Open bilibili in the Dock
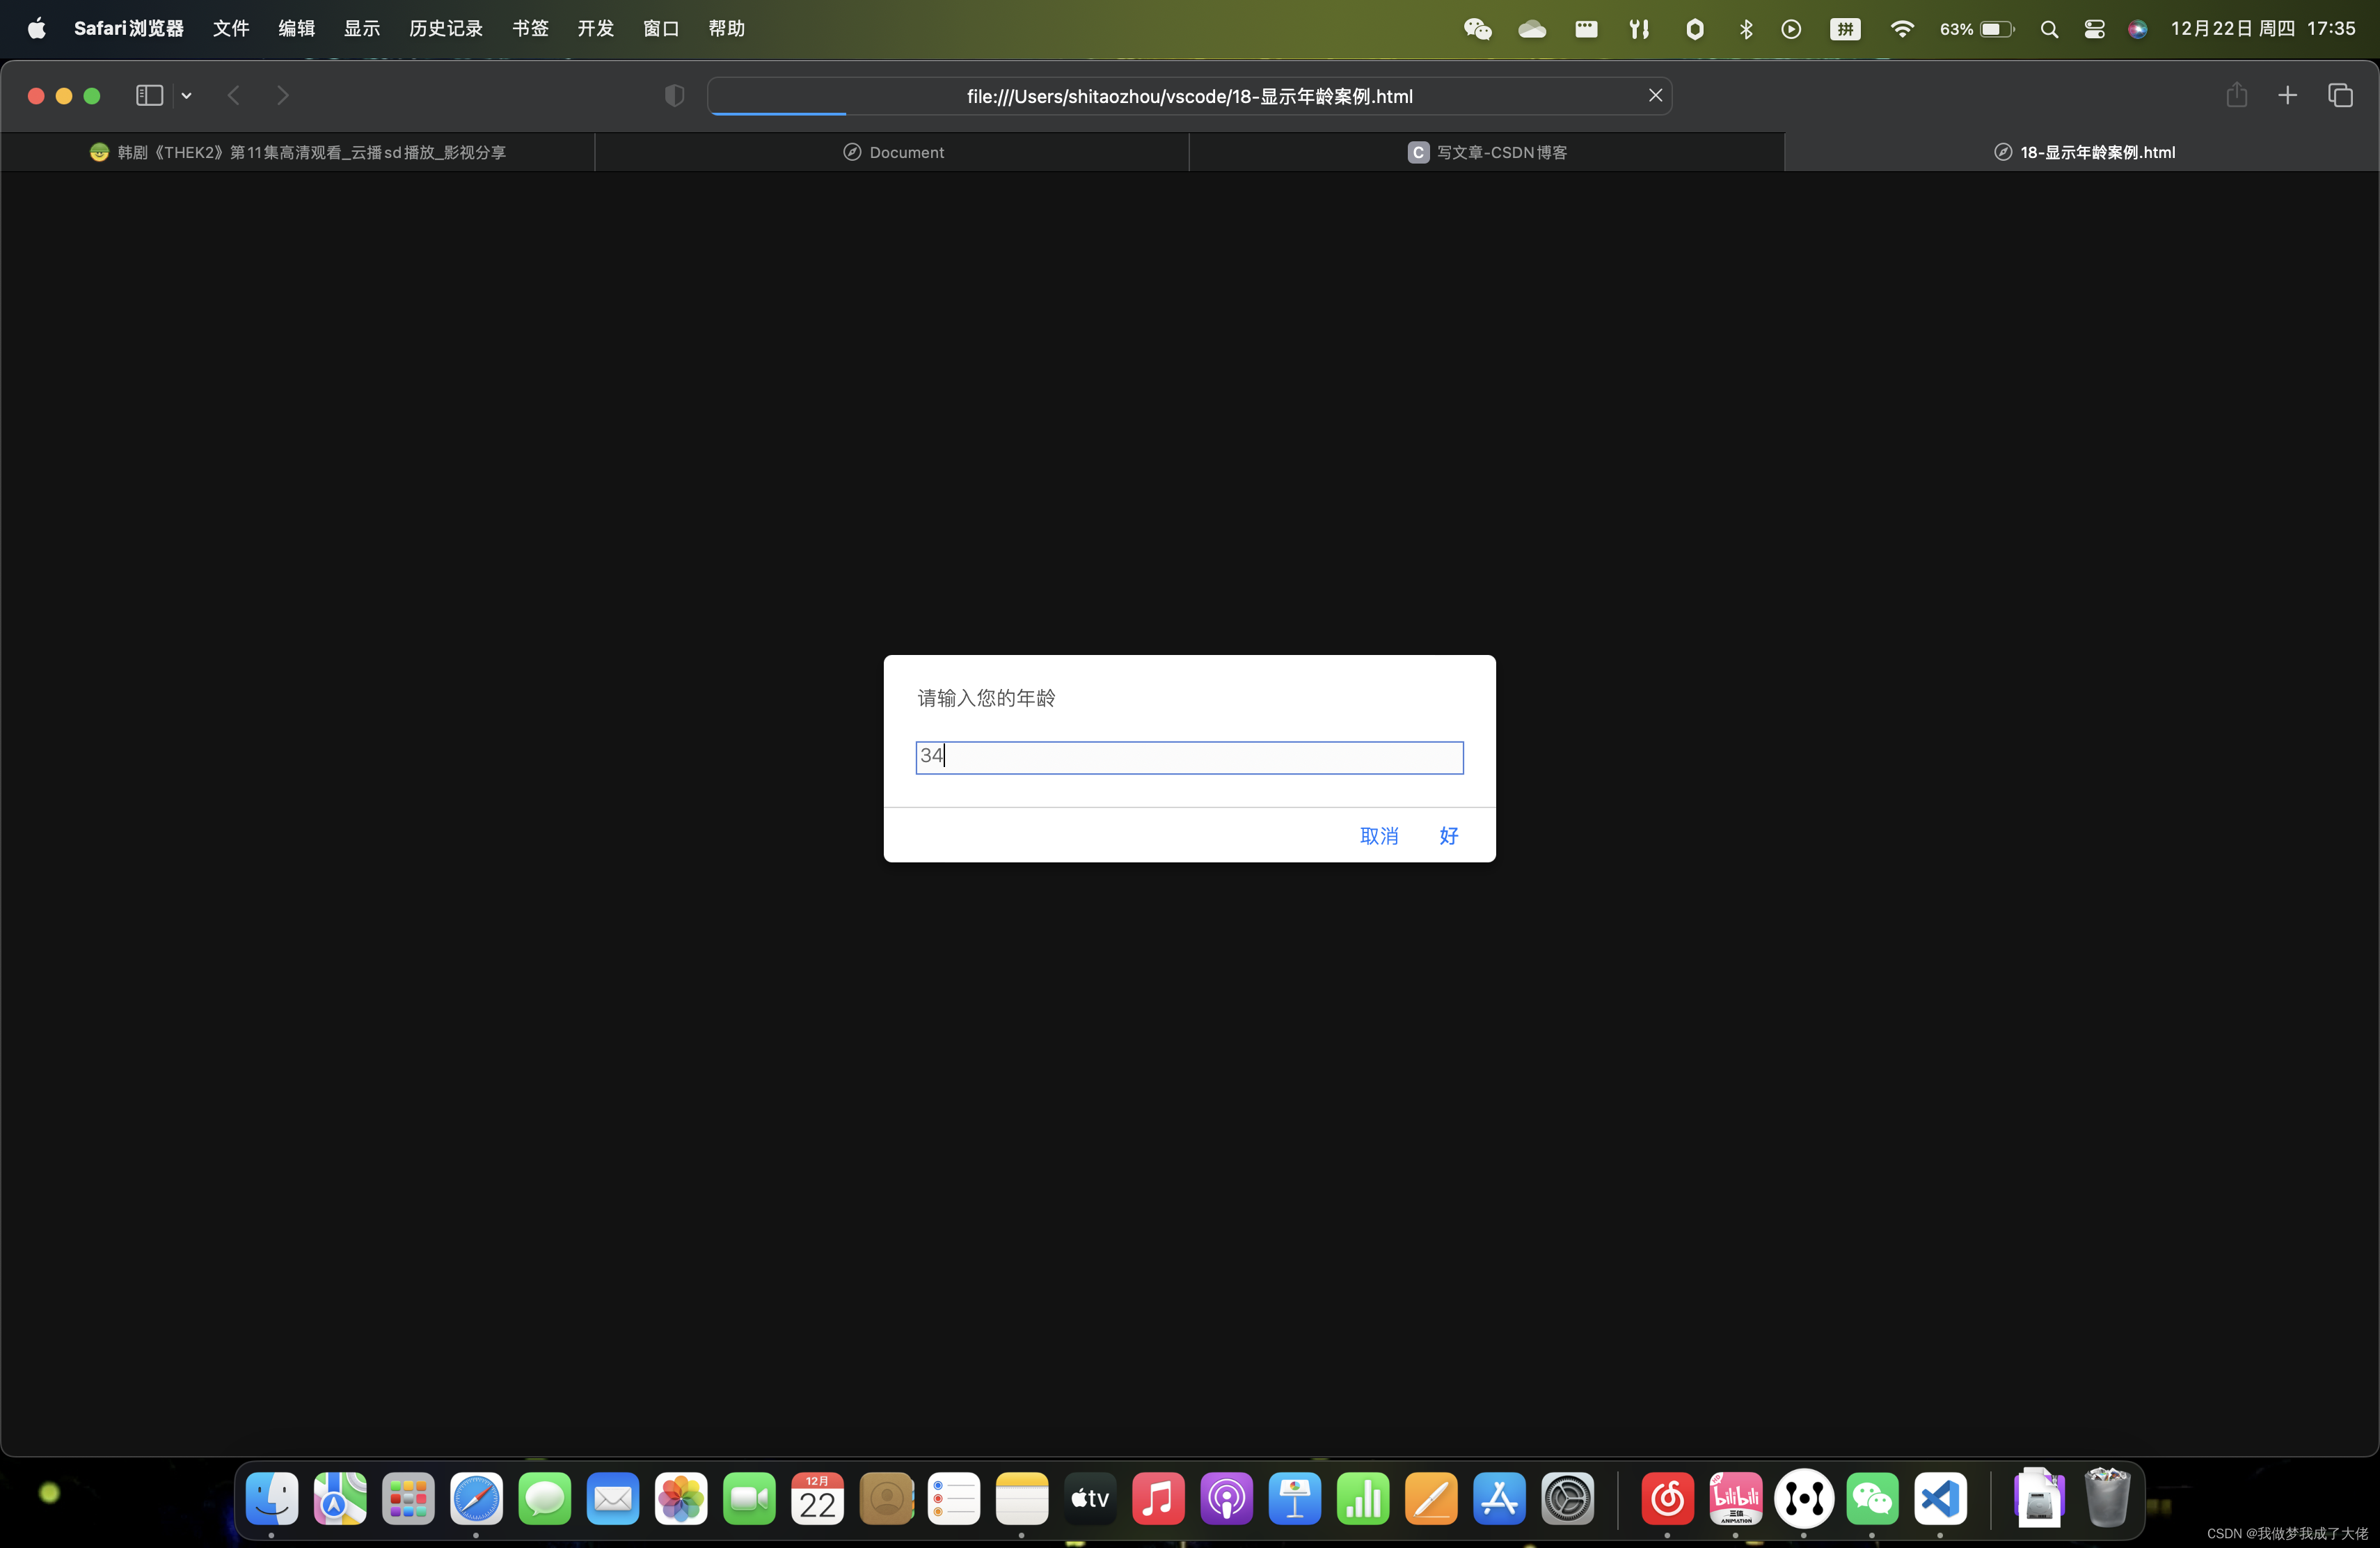Screen dimensions: 2380x1548 point(1736,1498)
